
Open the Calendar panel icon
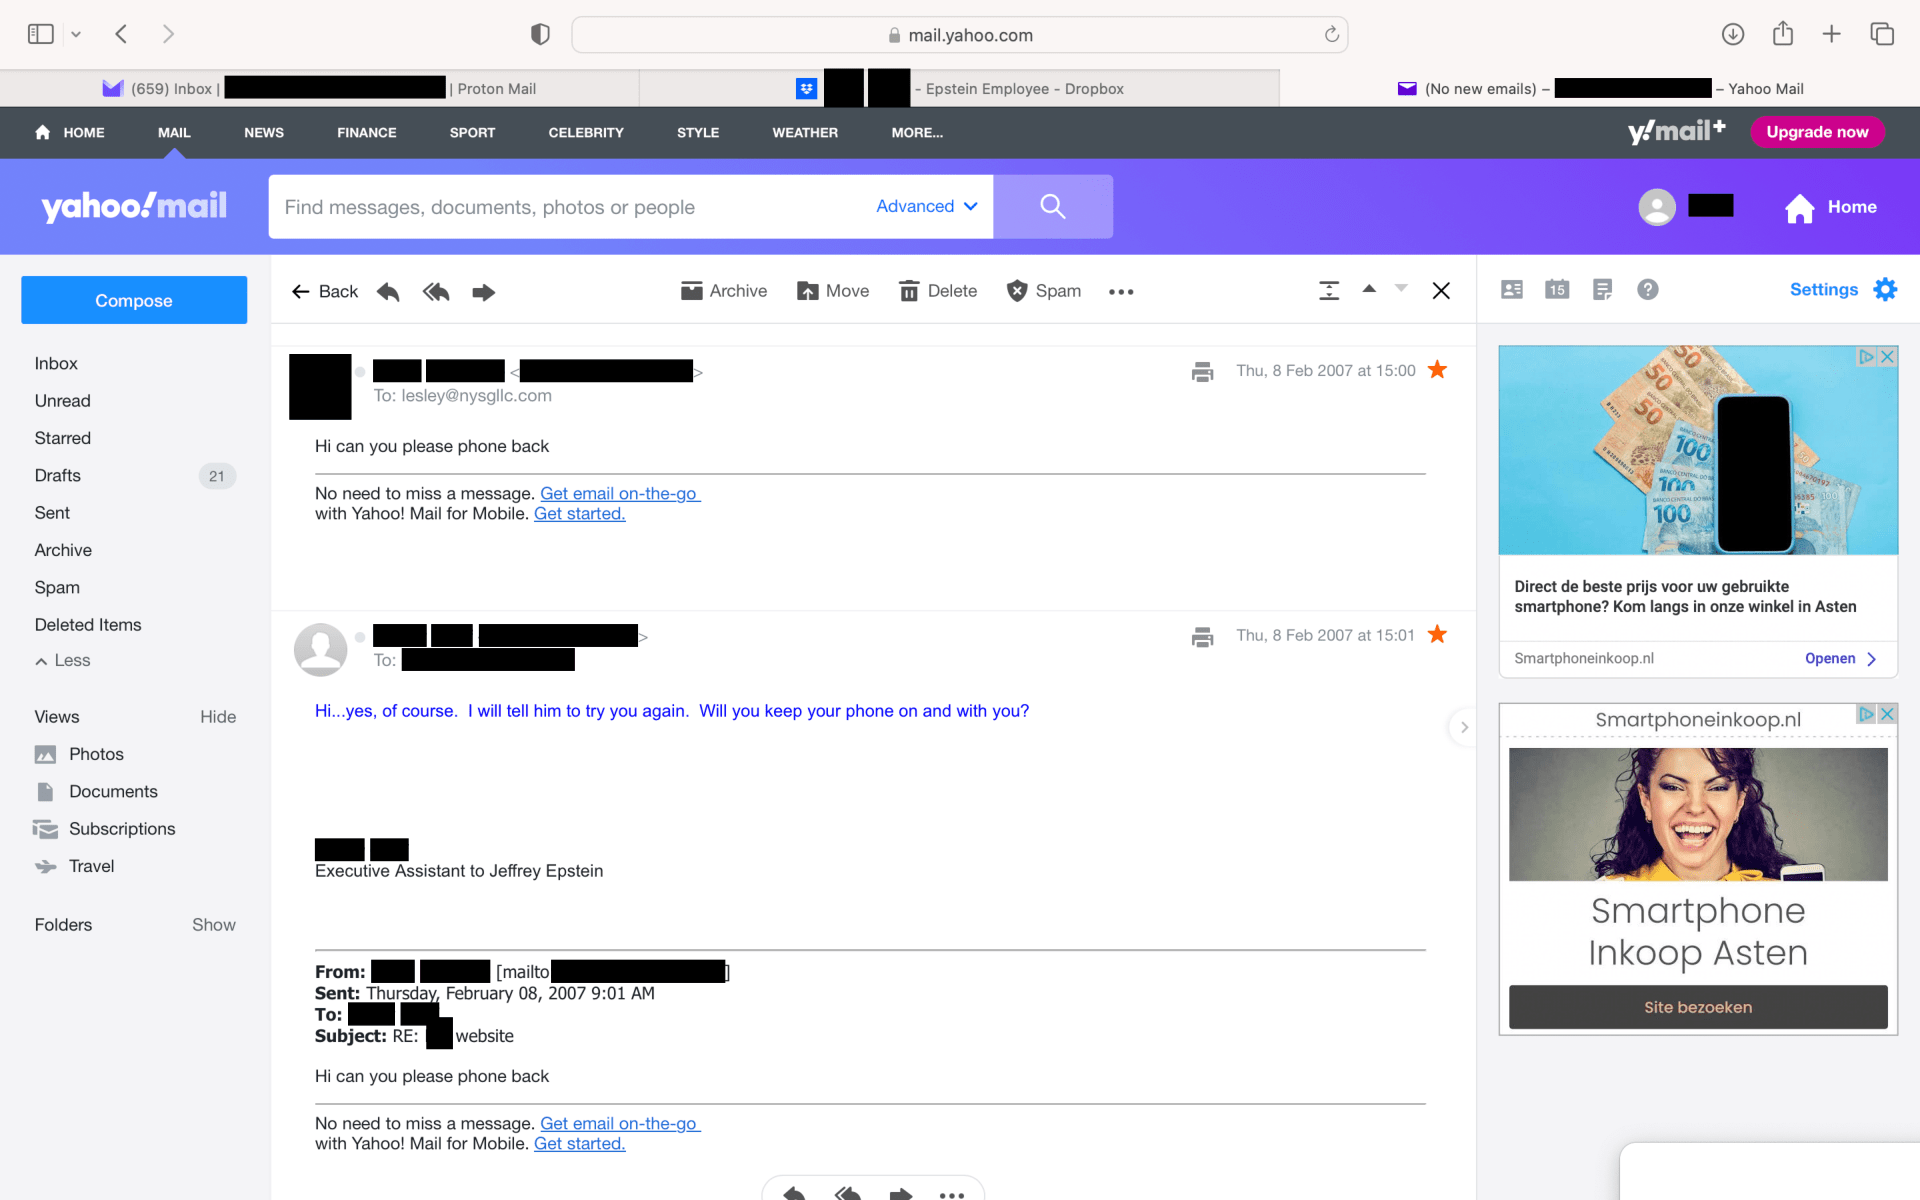point(1557,290)
